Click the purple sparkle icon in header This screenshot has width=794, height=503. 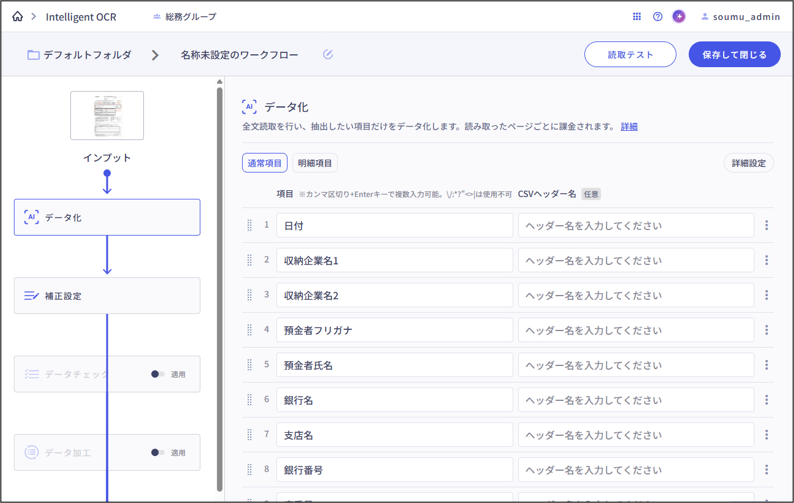pyautogui.click(x=679, y=17)
